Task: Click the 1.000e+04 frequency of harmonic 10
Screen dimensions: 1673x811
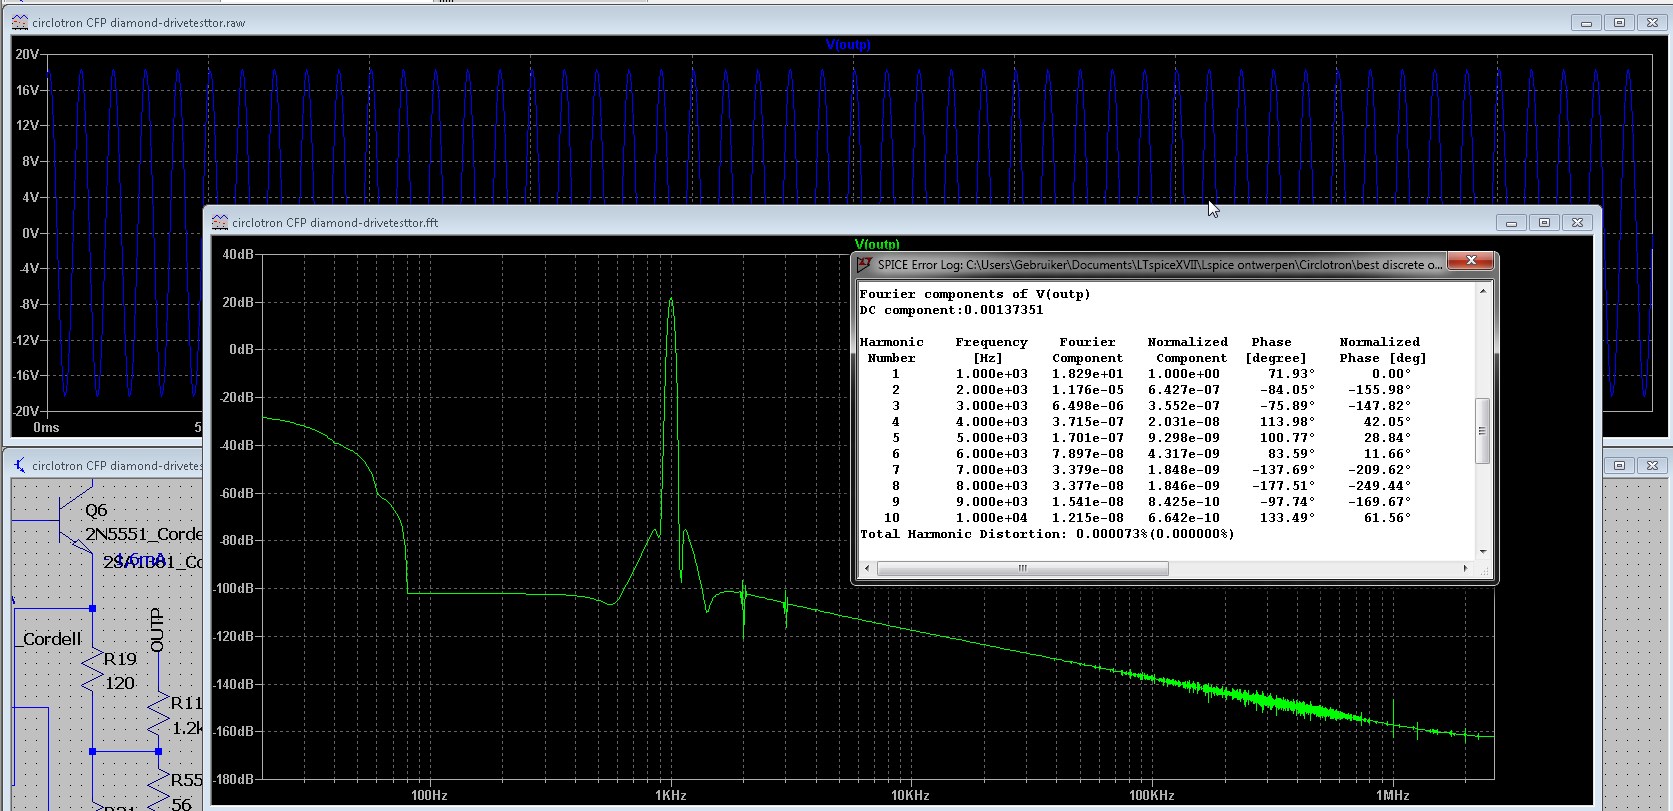Action: click(991, 518)
